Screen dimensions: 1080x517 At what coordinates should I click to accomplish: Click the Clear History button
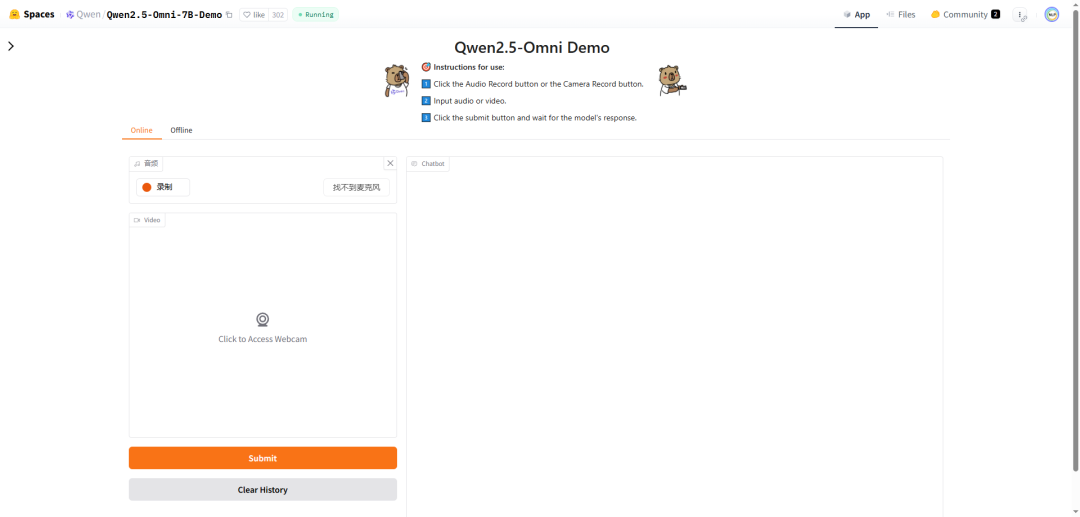point(262,489)
